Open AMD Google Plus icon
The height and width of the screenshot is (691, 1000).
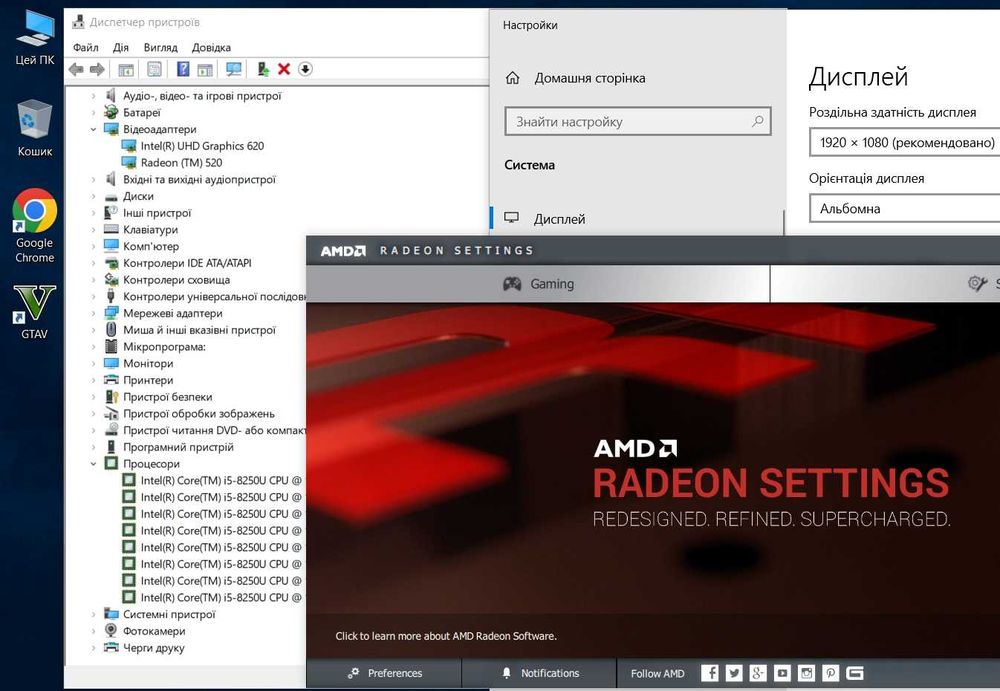point(758,672)
